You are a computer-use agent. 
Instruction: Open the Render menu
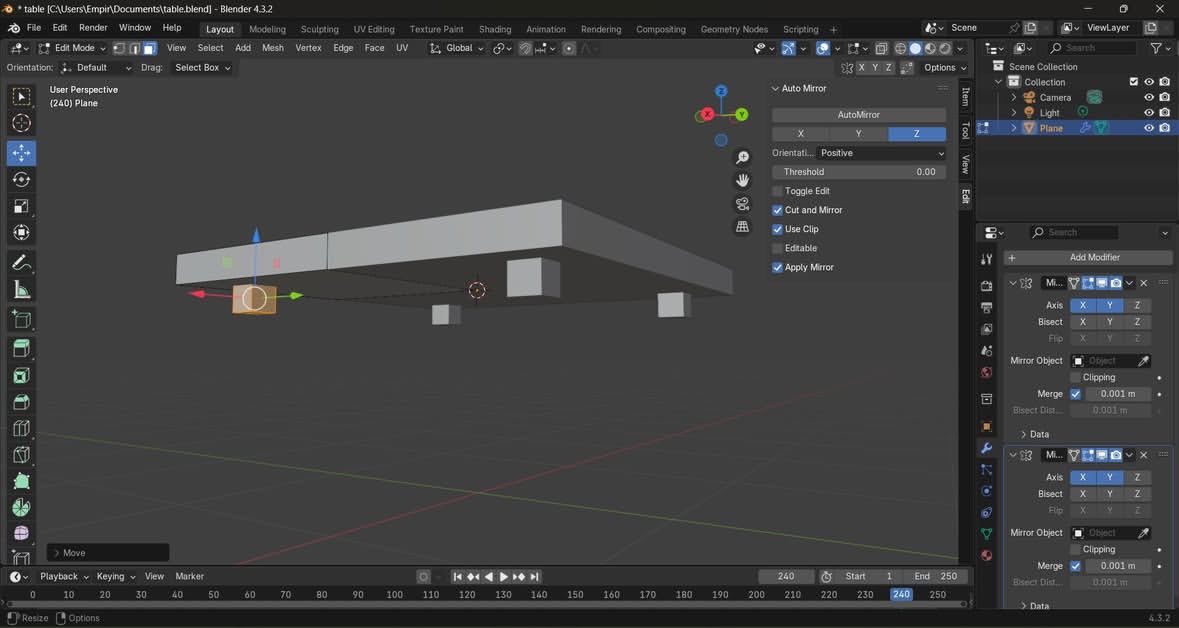(93, 28)
